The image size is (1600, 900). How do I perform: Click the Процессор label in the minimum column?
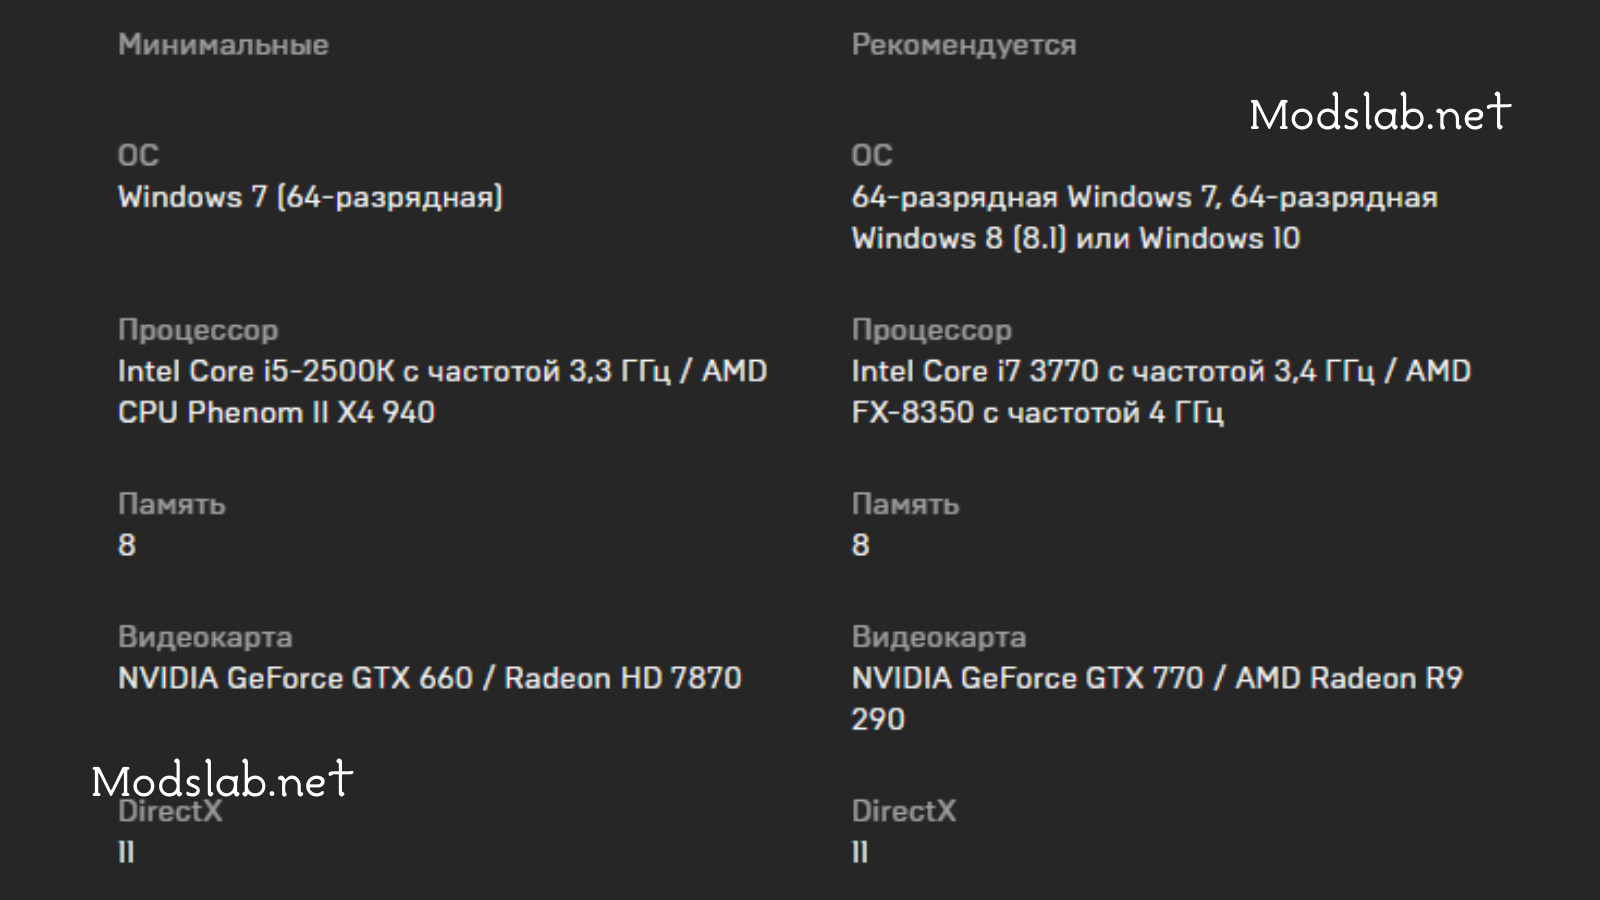click(198, 330)
